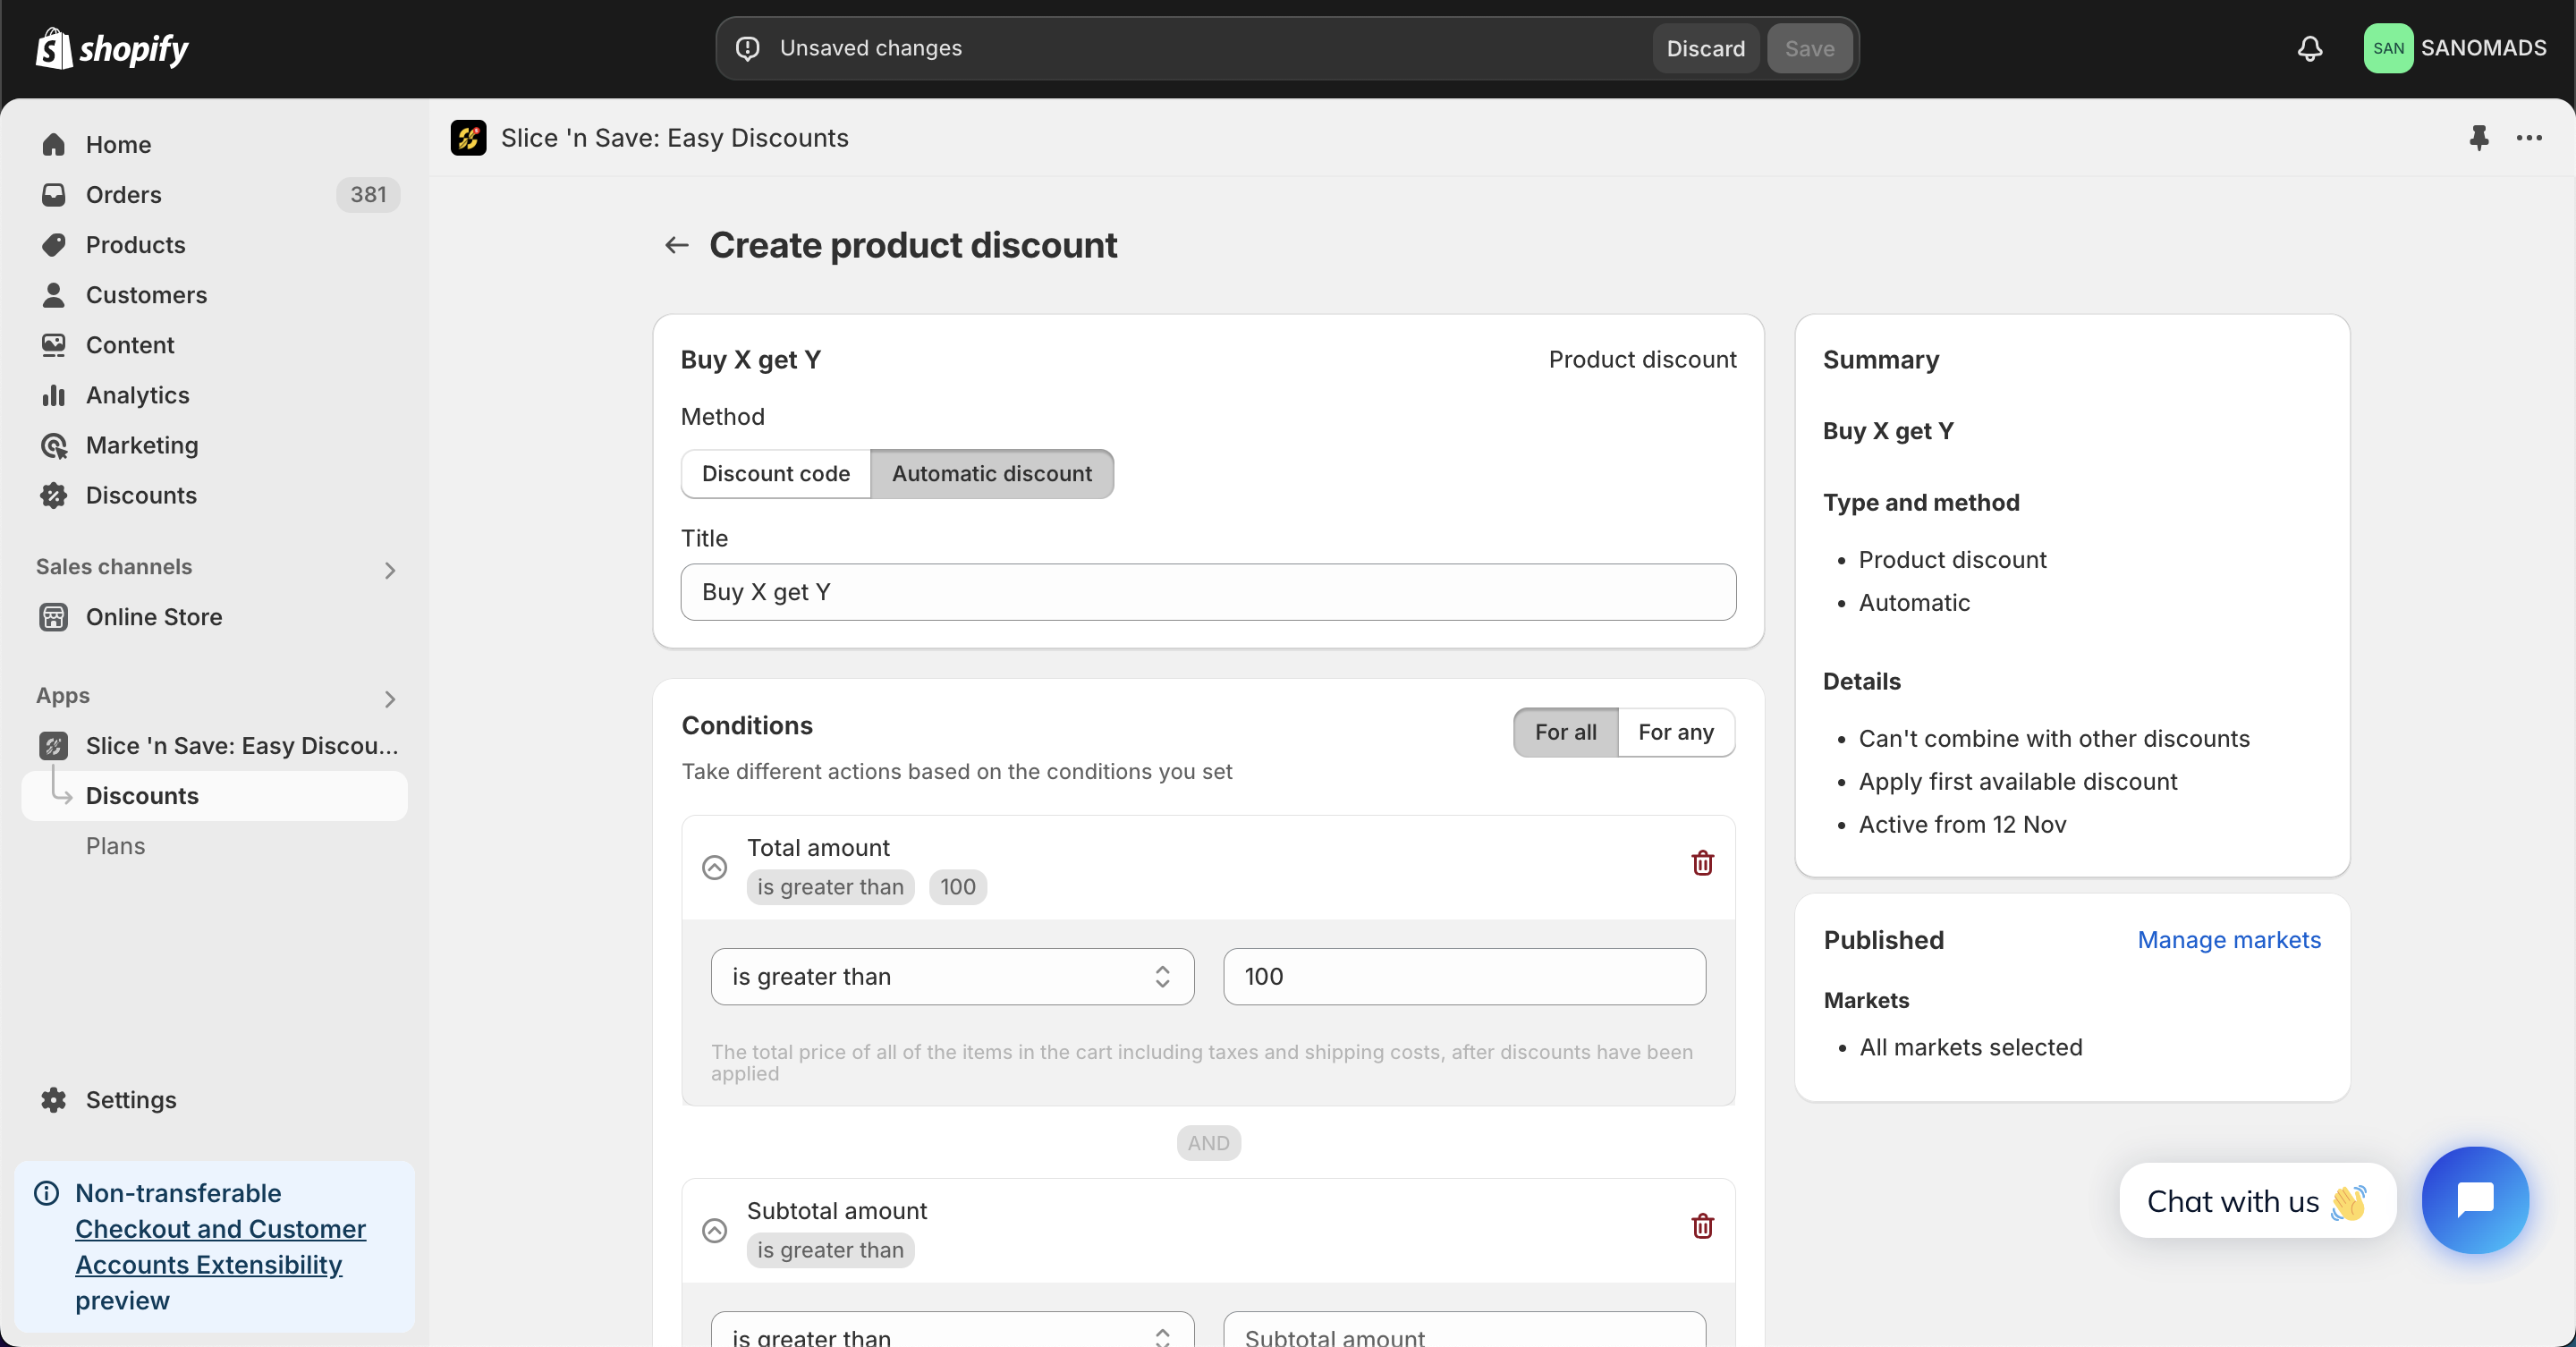Collapse the Subtotal amount condition

tap(714, 1230)
